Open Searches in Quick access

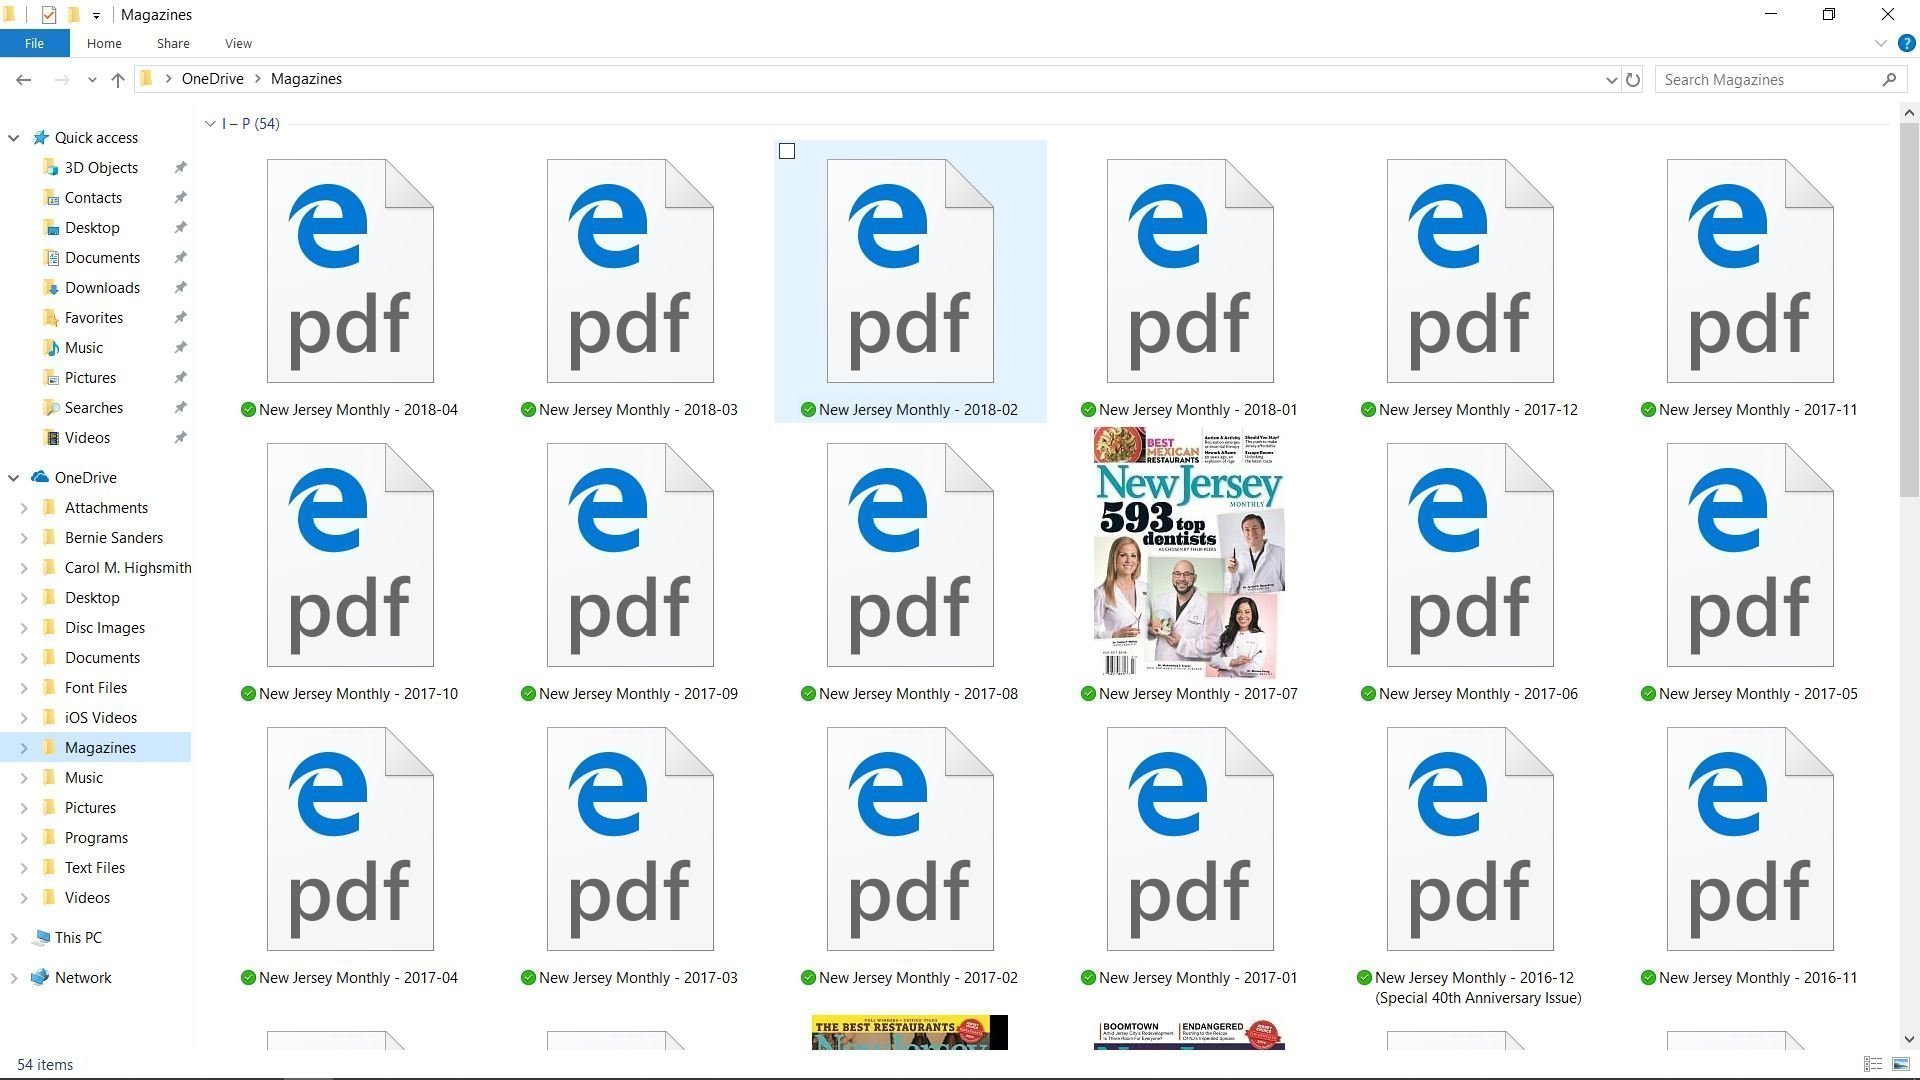click(94, 408)
